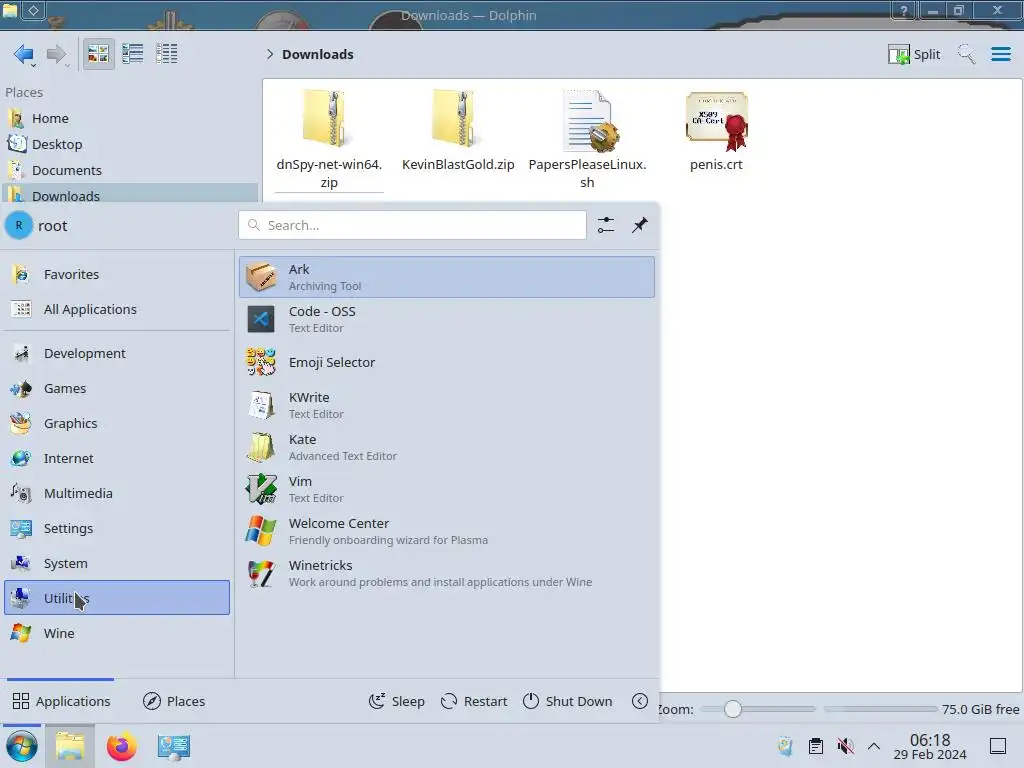Open Downloads in Places panel

click(x=129, y=195)
